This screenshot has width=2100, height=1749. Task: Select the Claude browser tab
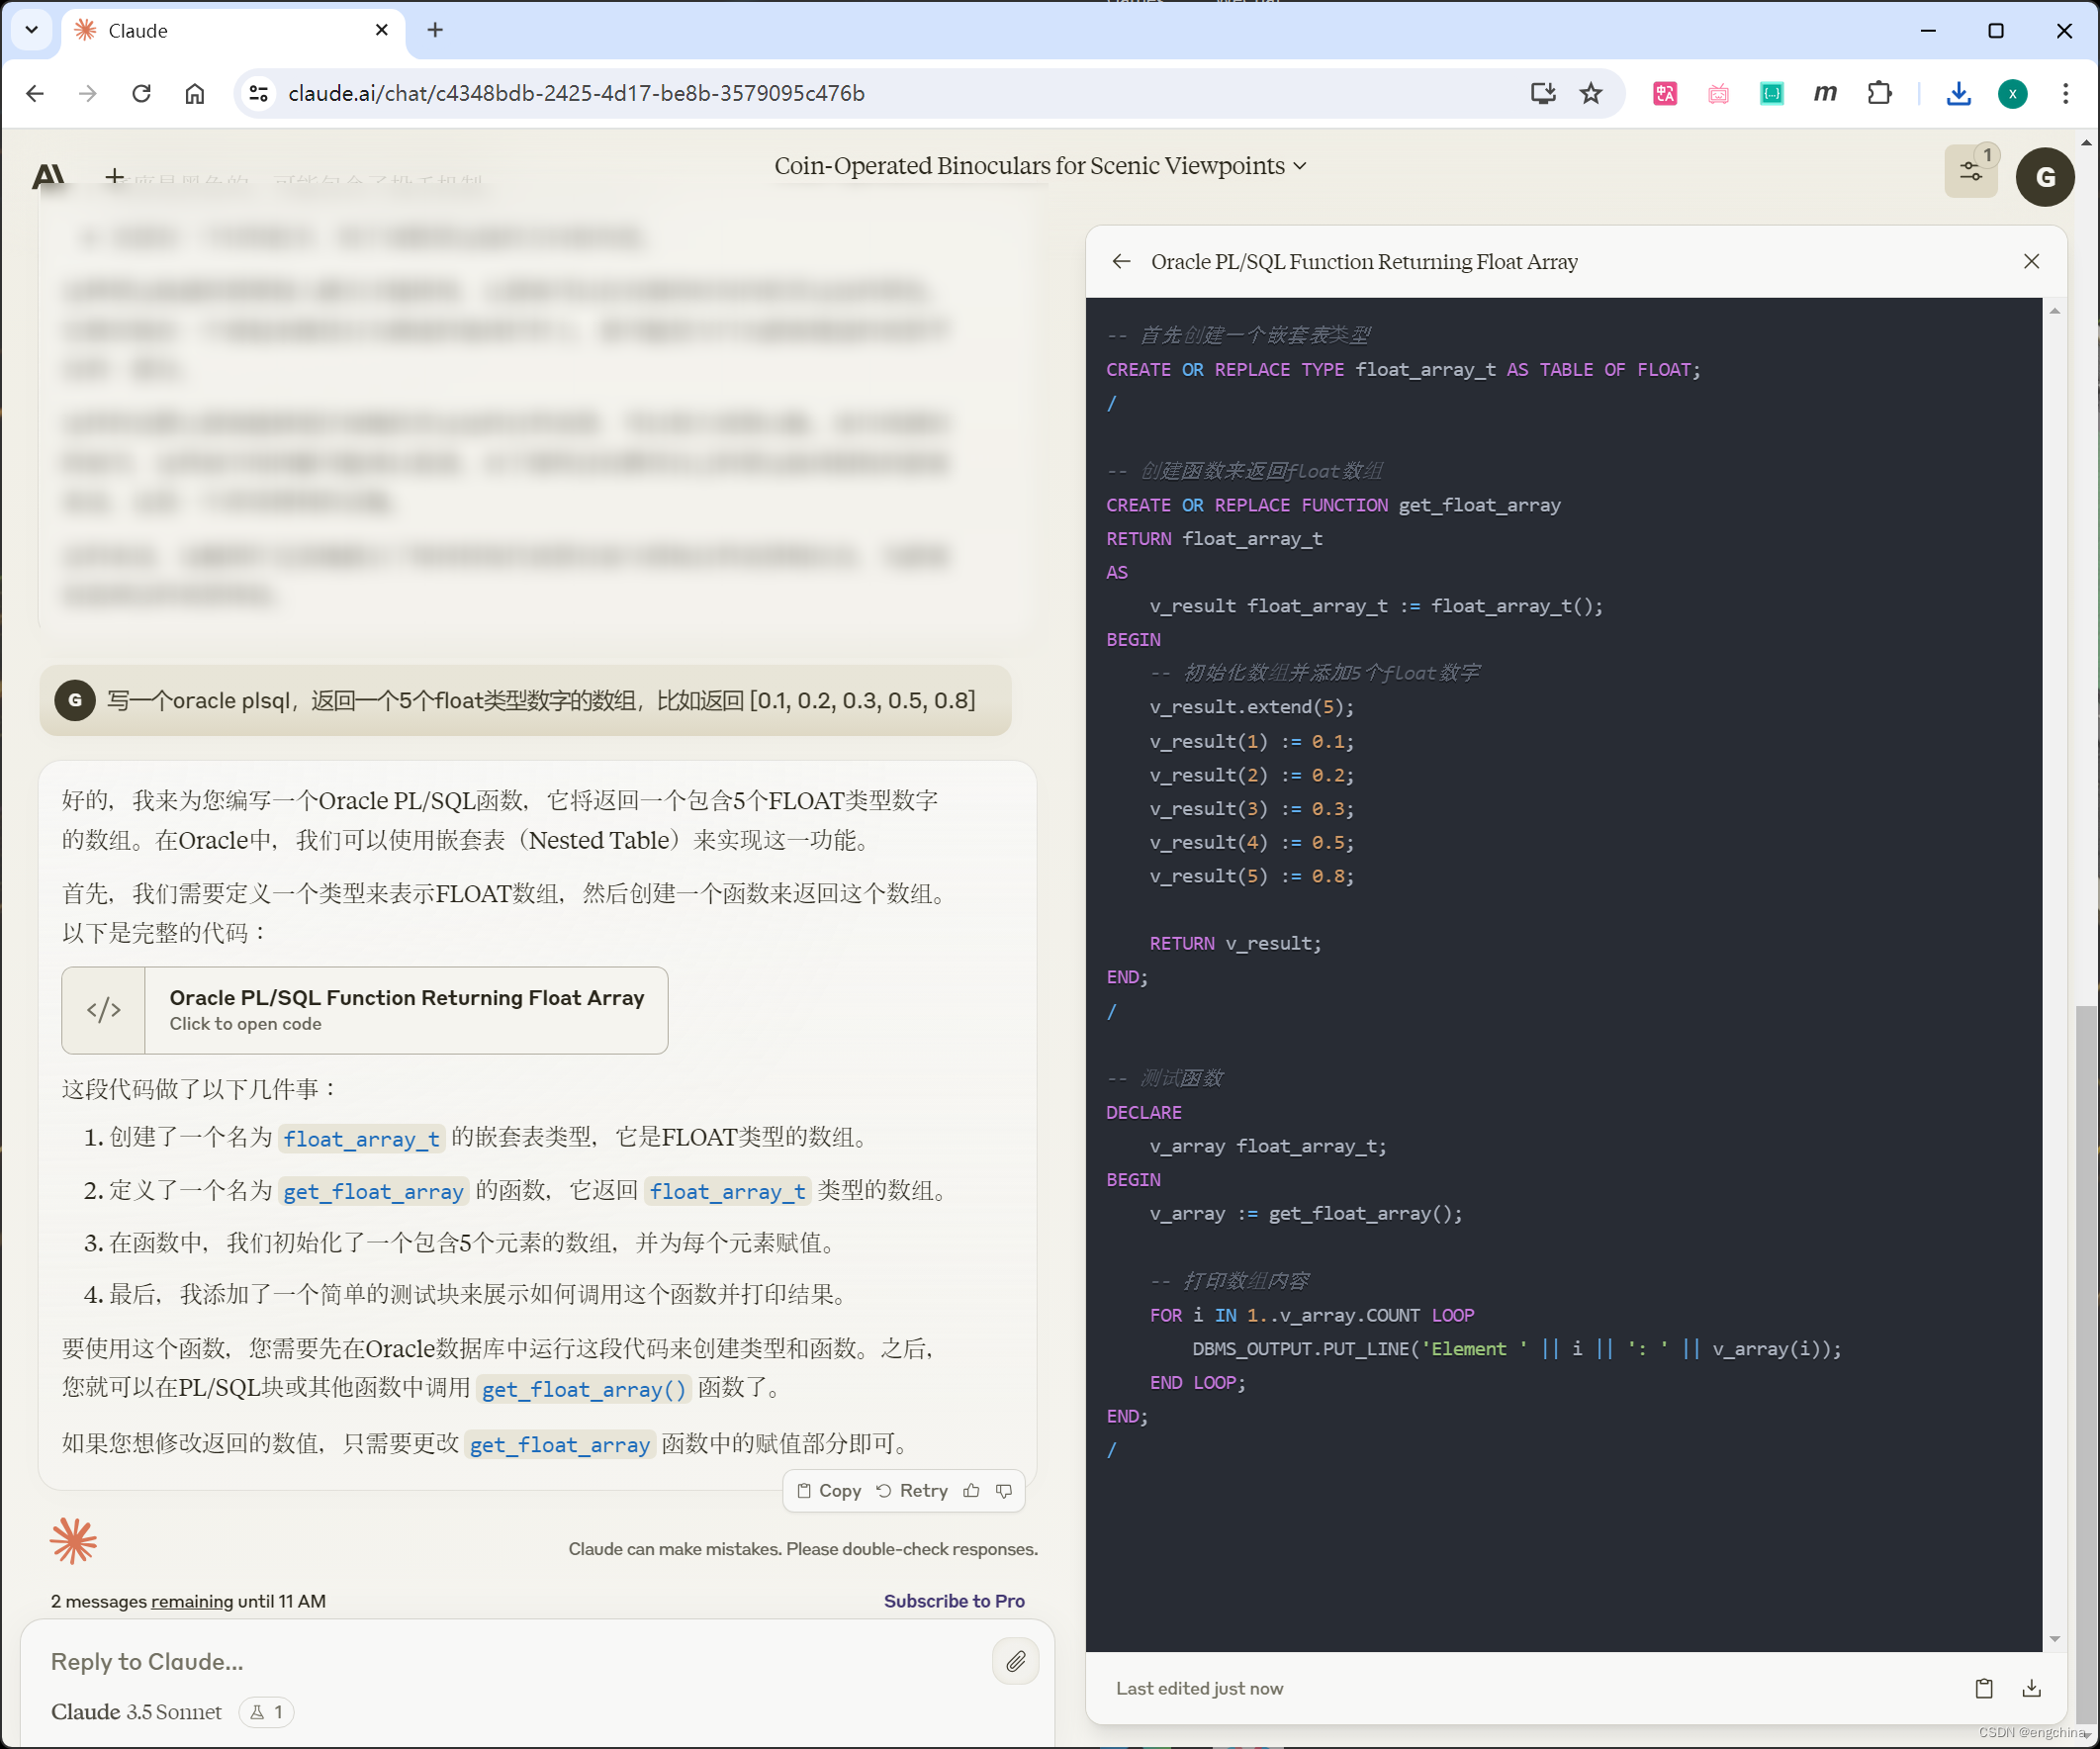tap(234, 30)
